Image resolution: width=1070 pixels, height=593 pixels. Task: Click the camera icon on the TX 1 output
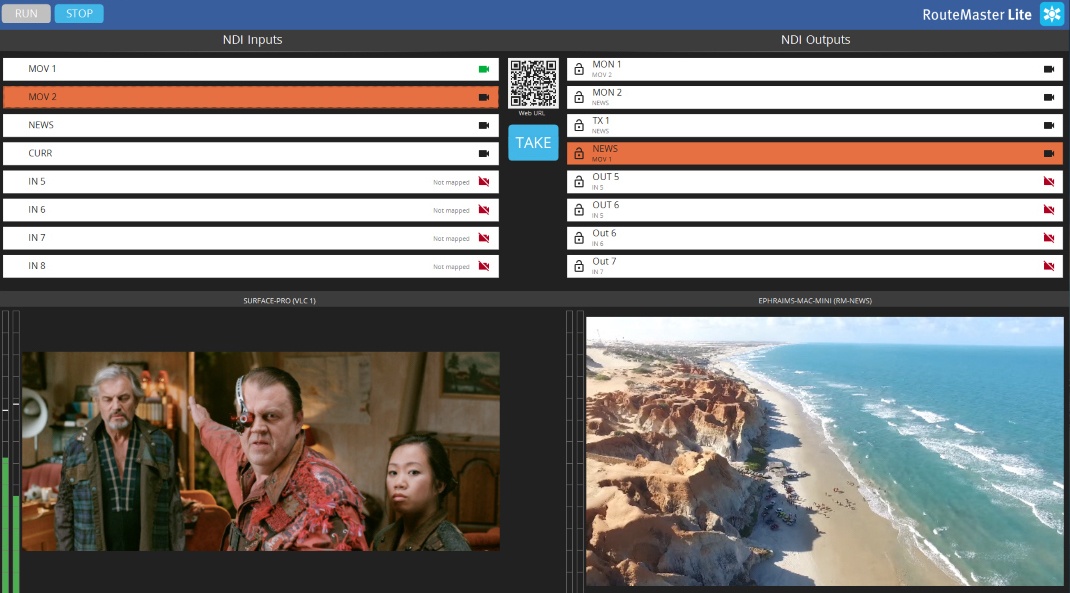pyautogui.click(x=1049, y=126)
